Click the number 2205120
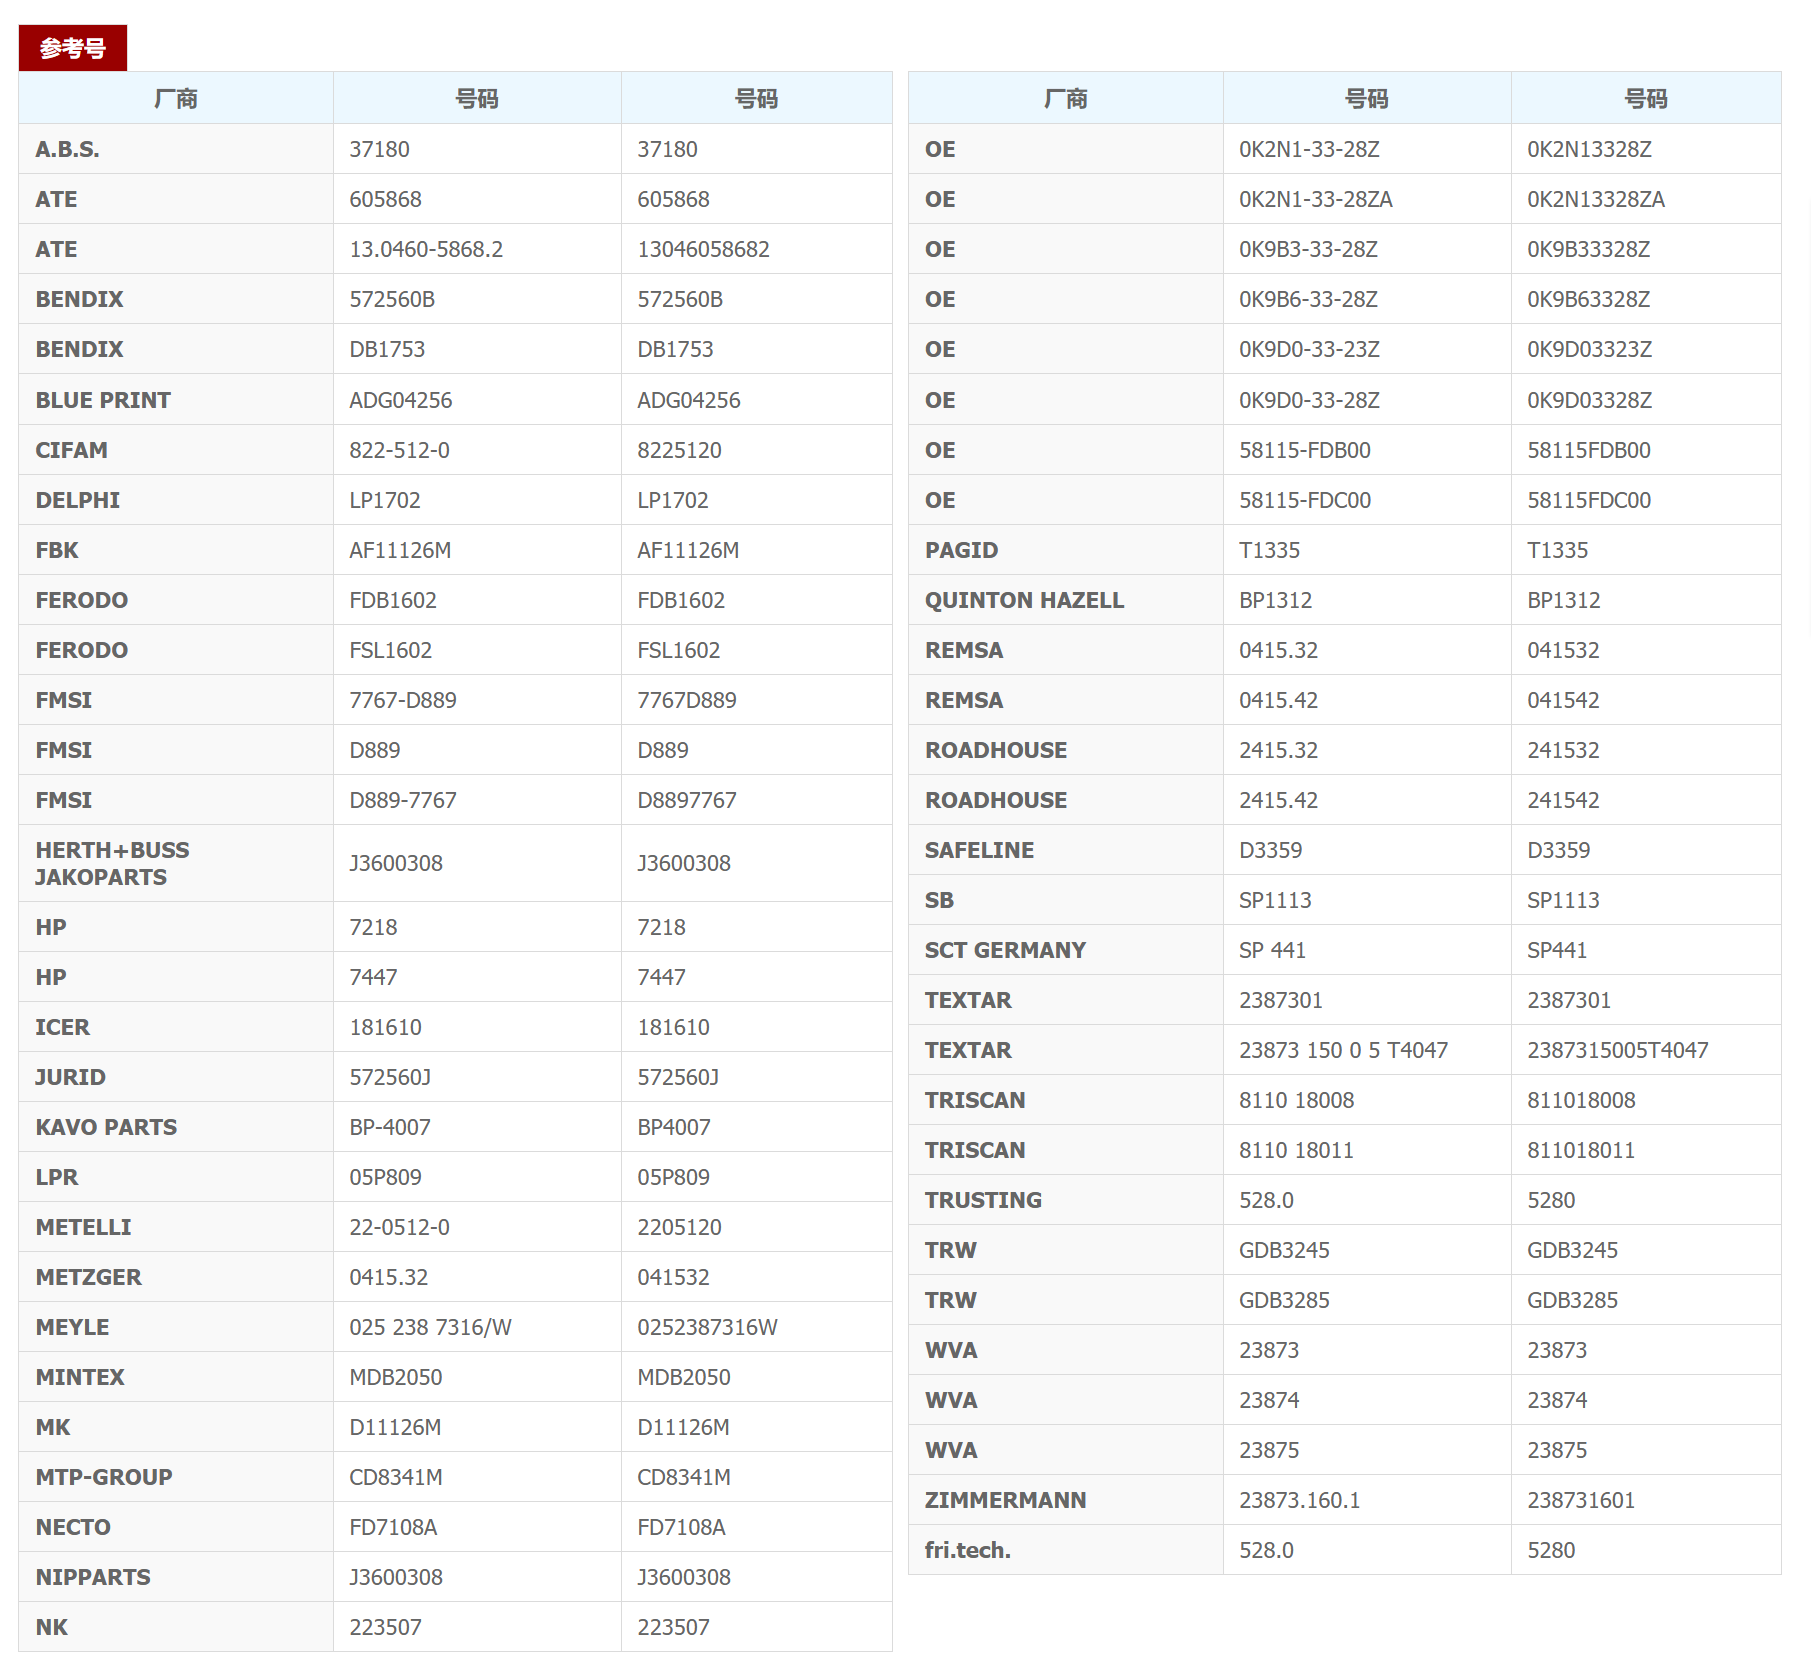Image resolution: width=1811 pixels, height=1659 pixels. click(679, 1227)
